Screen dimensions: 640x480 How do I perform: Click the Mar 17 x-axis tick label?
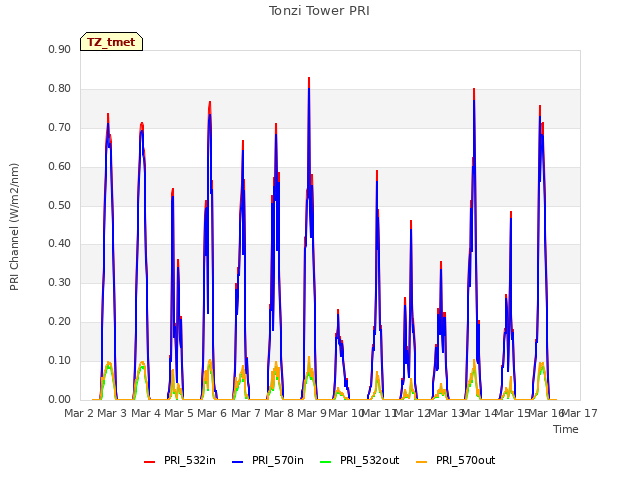click(x=580, y=413)
